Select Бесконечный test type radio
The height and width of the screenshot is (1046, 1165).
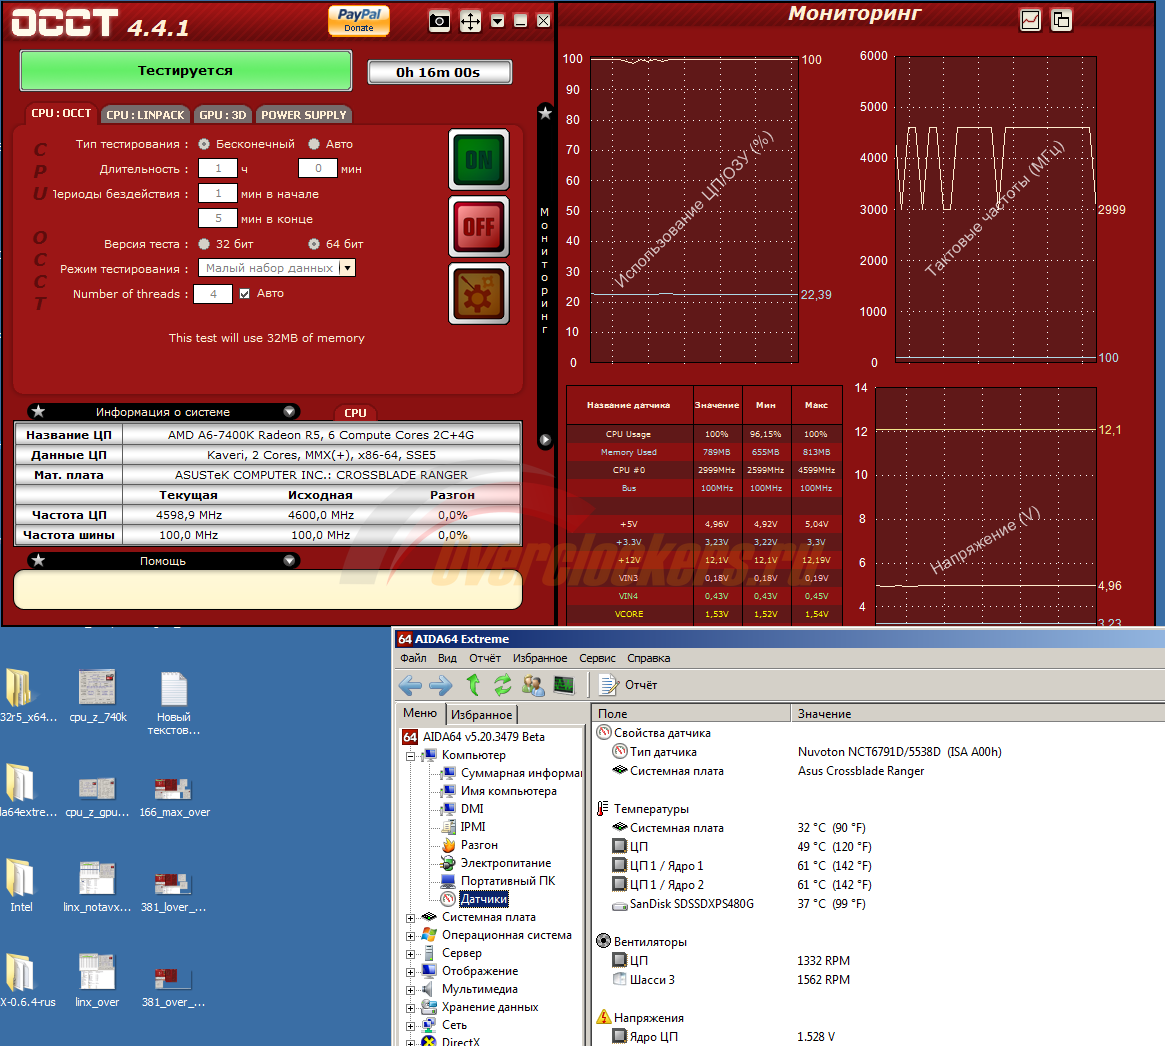coord(204,144)
